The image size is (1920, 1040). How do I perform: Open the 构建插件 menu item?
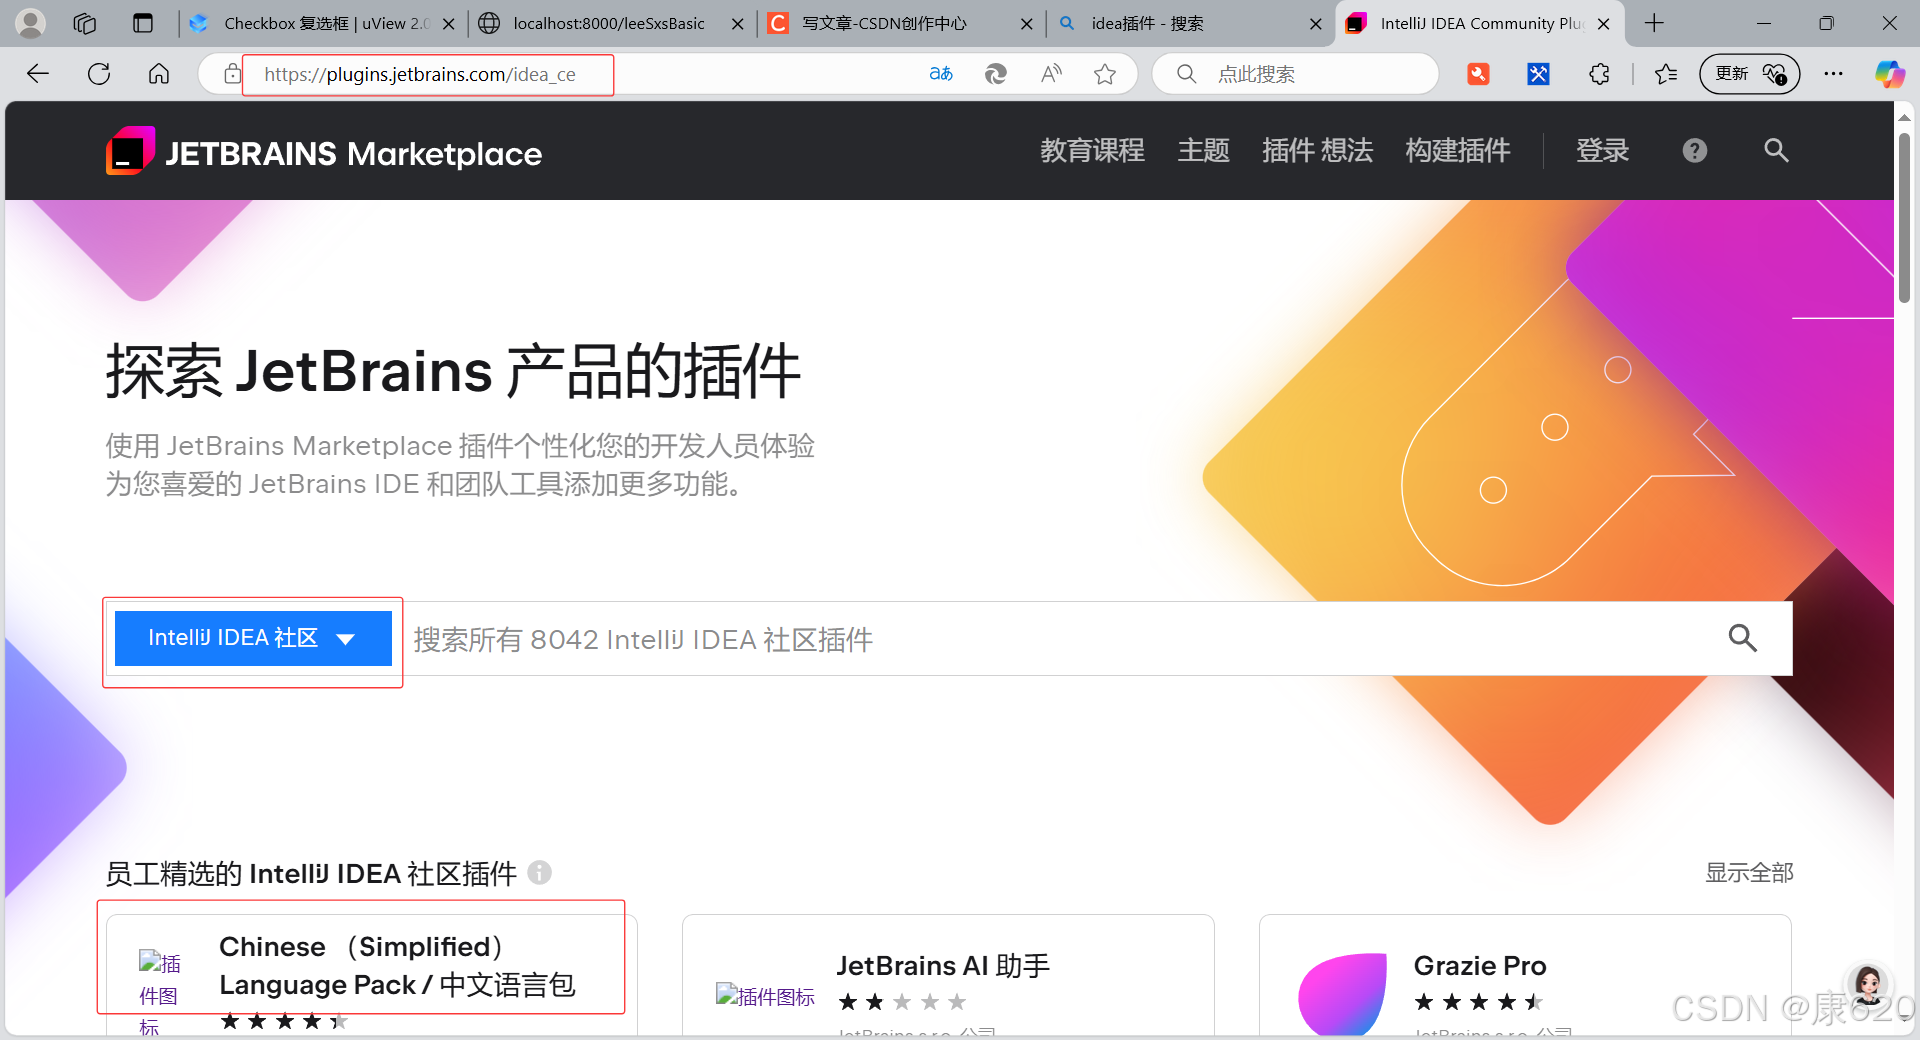(1457, 151)
